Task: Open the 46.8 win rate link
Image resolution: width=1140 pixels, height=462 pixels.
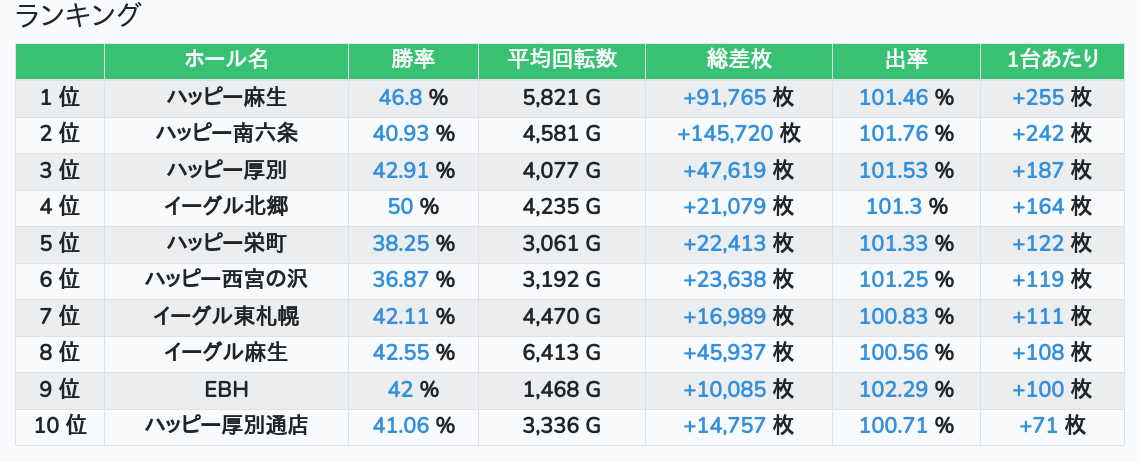Action: pyautogui.click(x=401, y=97)
